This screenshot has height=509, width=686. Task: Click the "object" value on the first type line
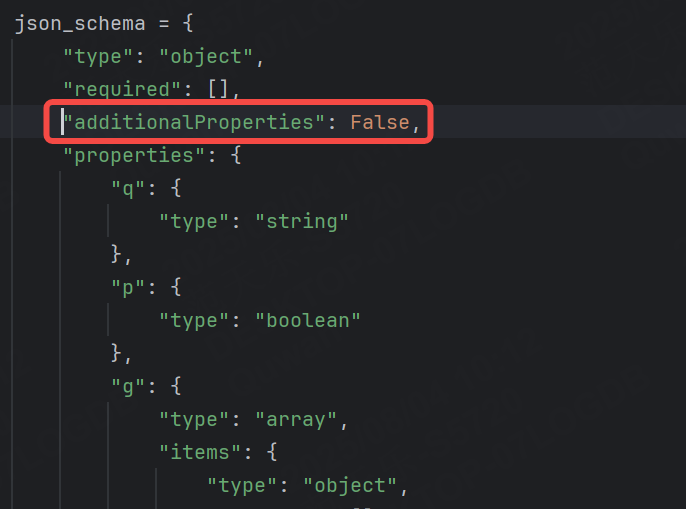(206, 56)
